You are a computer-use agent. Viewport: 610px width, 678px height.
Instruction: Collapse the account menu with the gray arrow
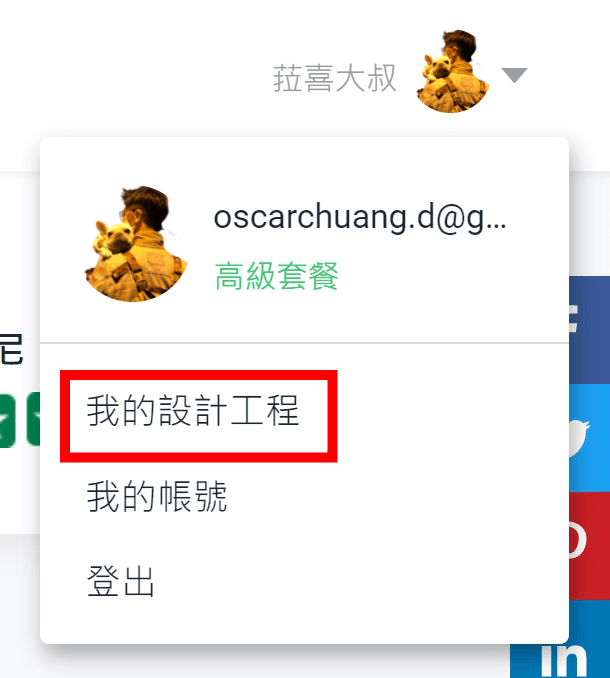tap(514, 75)
